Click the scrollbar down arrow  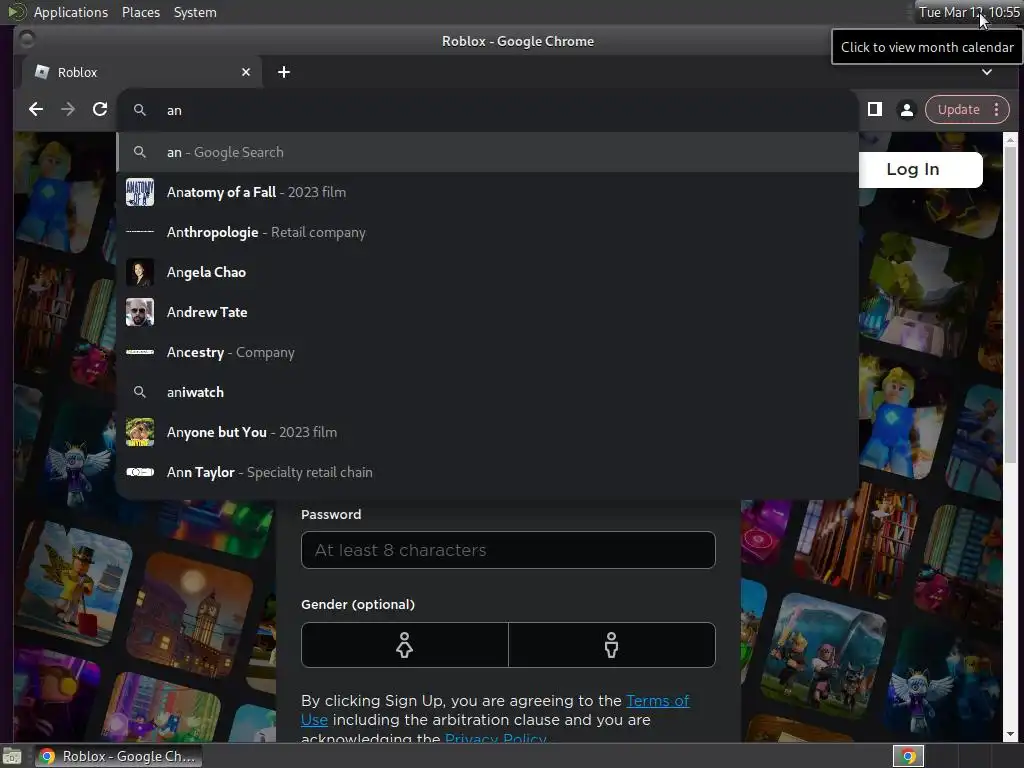click(x=1010, y=734)
